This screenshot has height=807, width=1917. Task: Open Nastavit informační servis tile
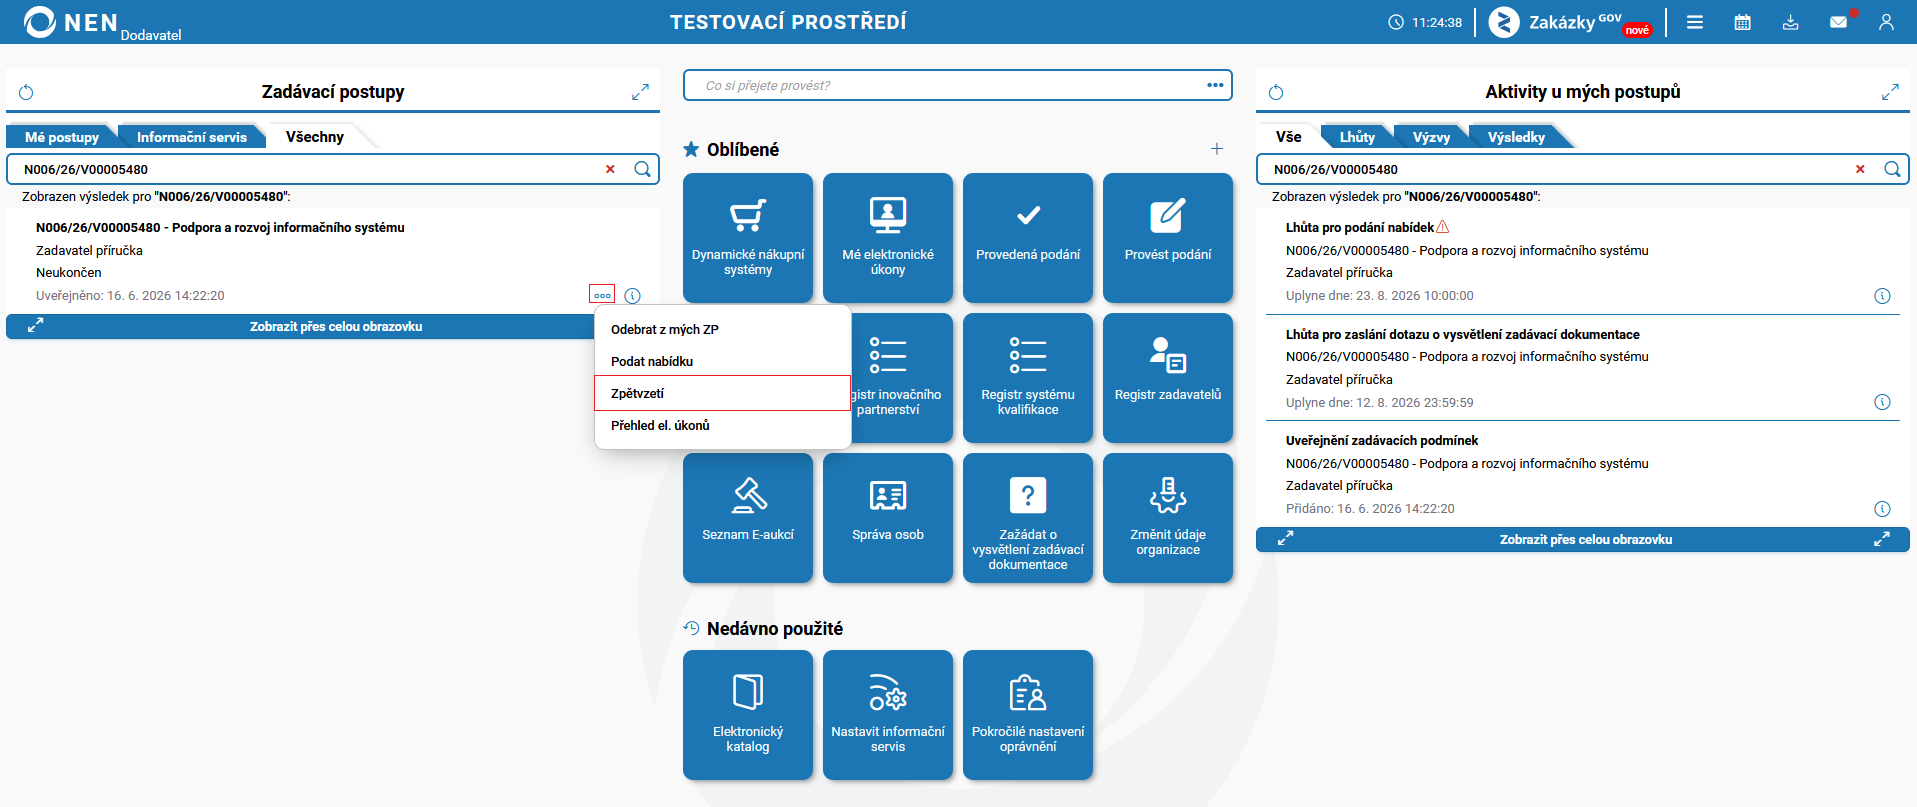point(888,715)
